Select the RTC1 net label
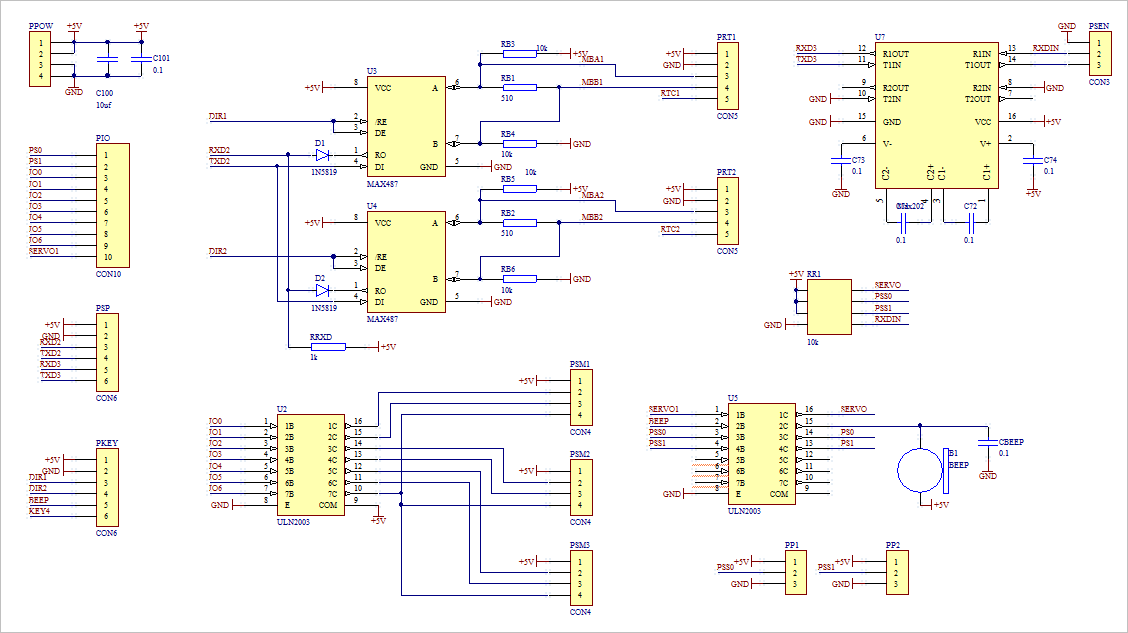Screen dimensions: 1128x633 (670, 94)
